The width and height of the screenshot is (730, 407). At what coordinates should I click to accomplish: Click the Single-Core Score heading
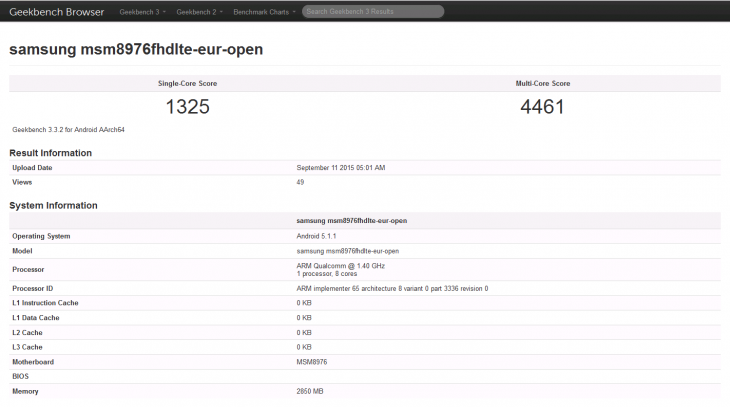(187, 83)
